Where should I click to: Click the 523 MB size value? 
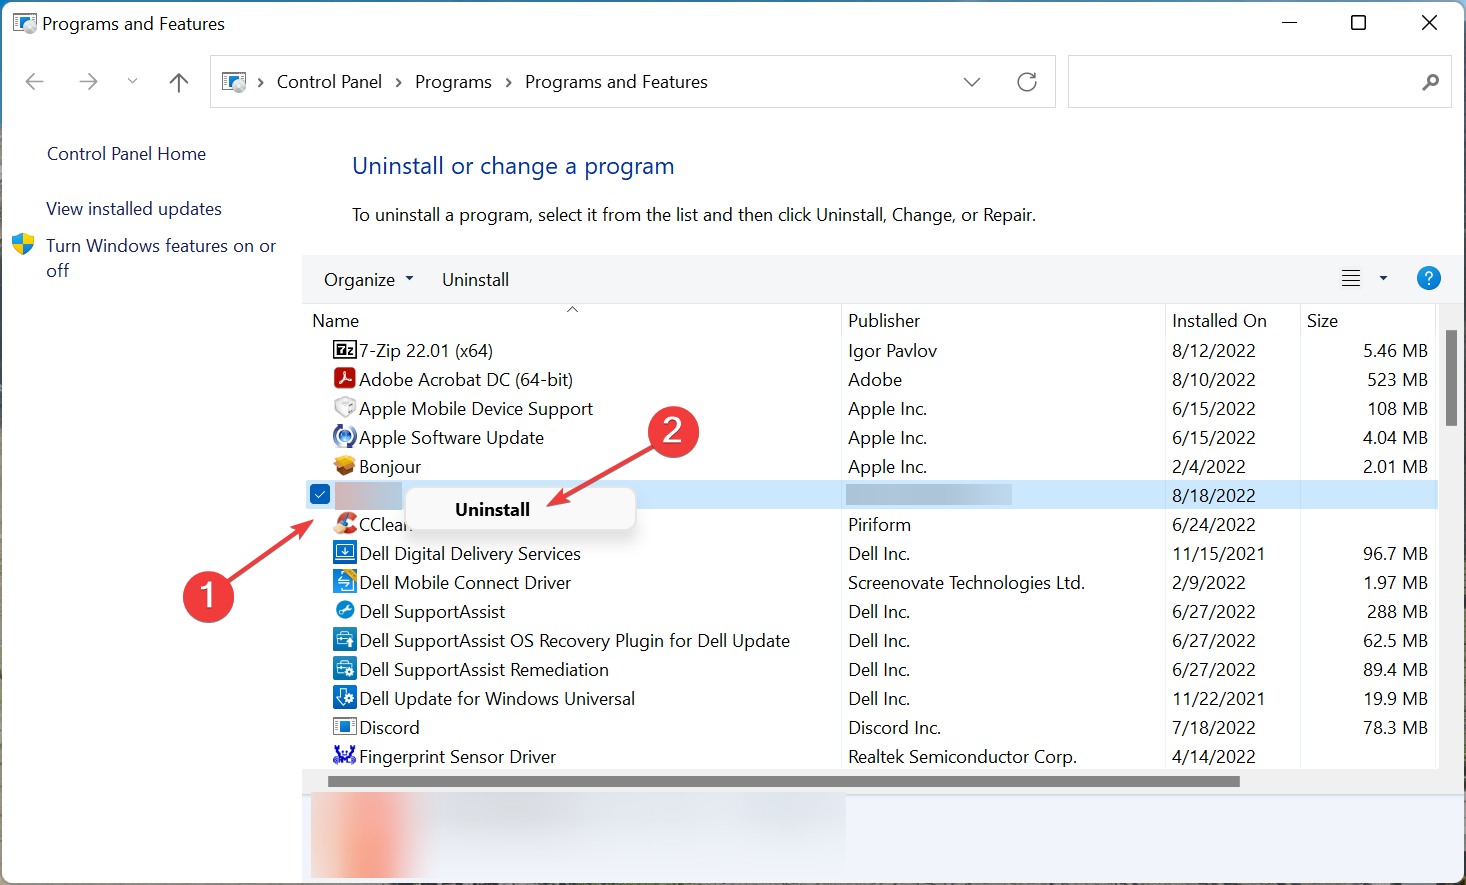(x=1397, y=380)
